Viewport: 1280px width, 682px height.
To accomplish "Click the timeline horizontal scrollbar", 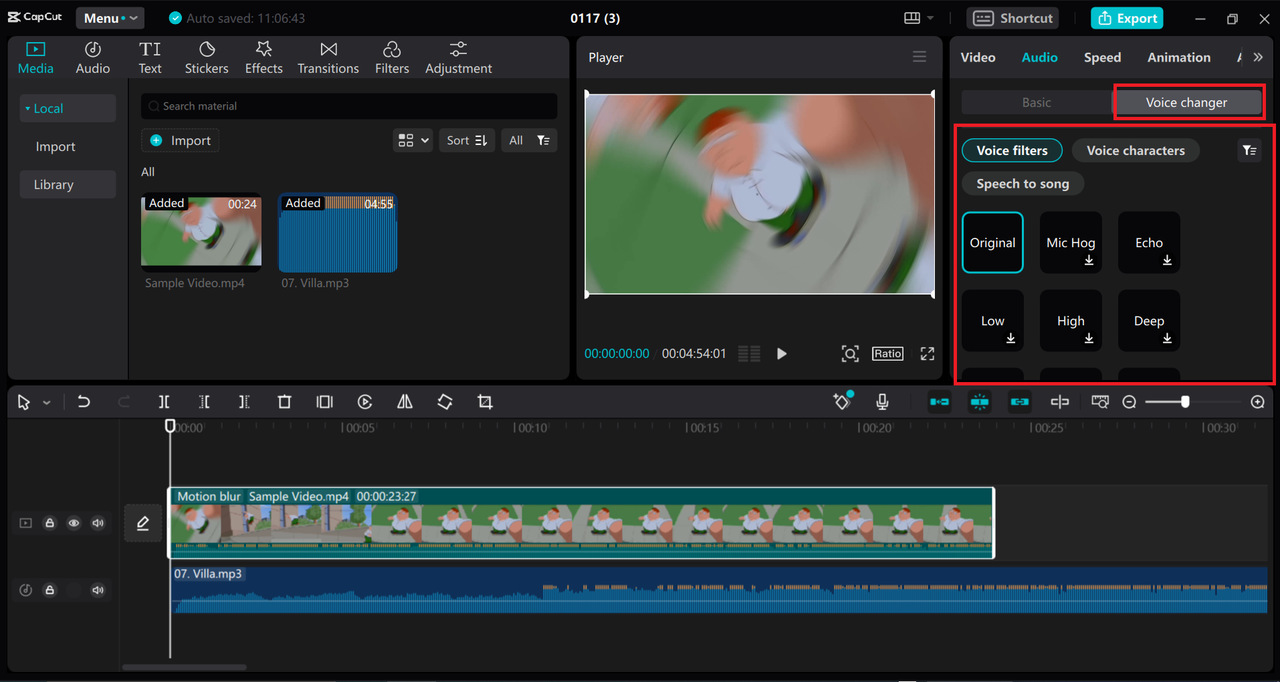I will click(x=184, y=667).
